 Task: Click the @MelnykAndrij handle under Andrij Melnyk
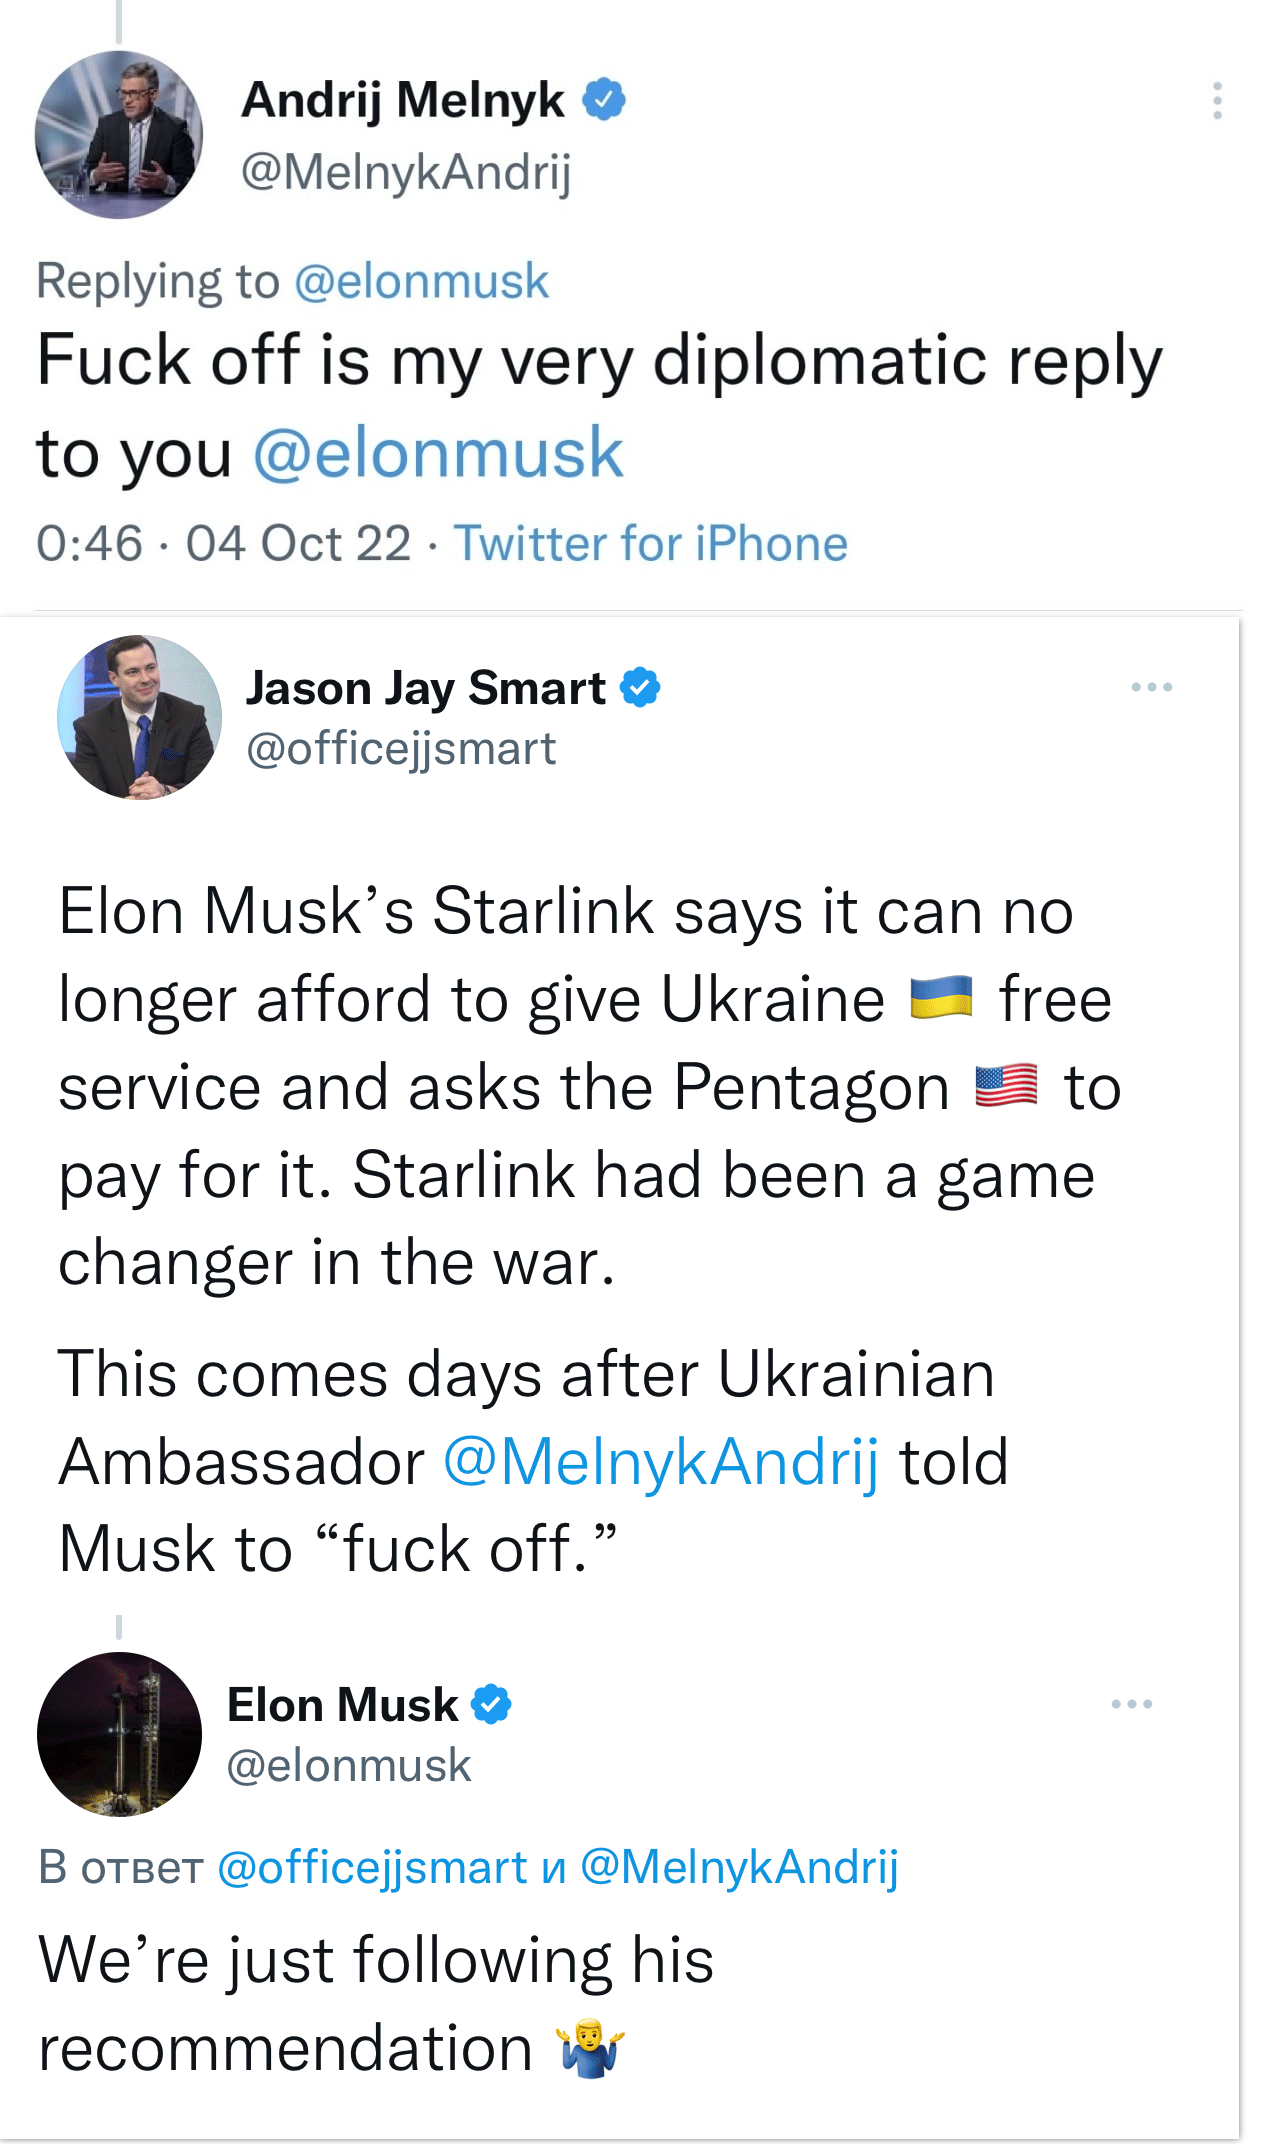point(406,172)
